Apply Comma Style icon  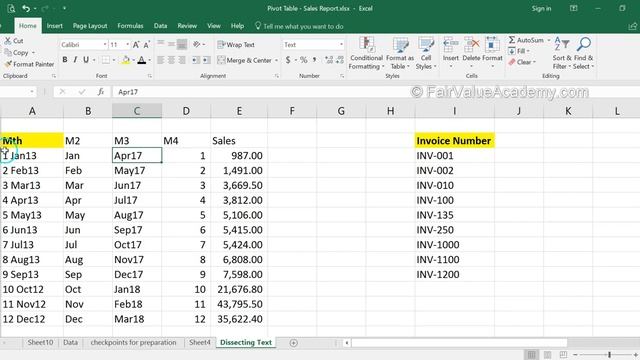315,60
